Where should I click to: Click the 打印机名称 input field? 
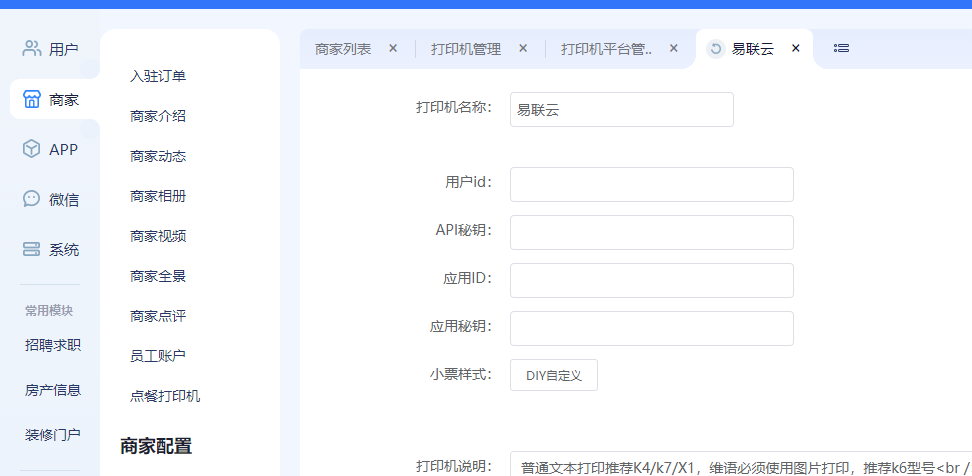click(622, 110)
